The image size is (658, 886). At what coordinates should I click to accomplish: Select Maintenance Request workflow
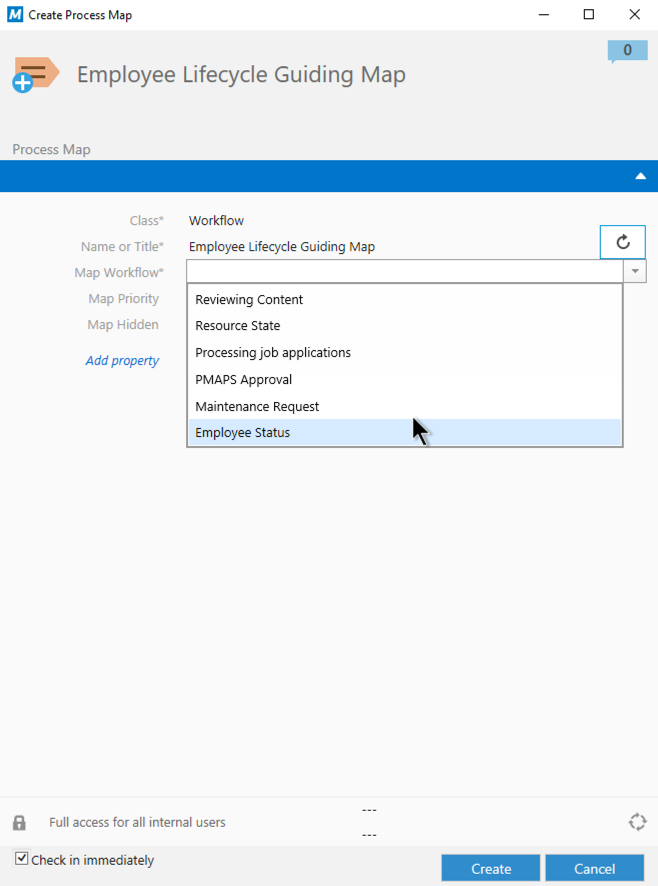(405, 406)
